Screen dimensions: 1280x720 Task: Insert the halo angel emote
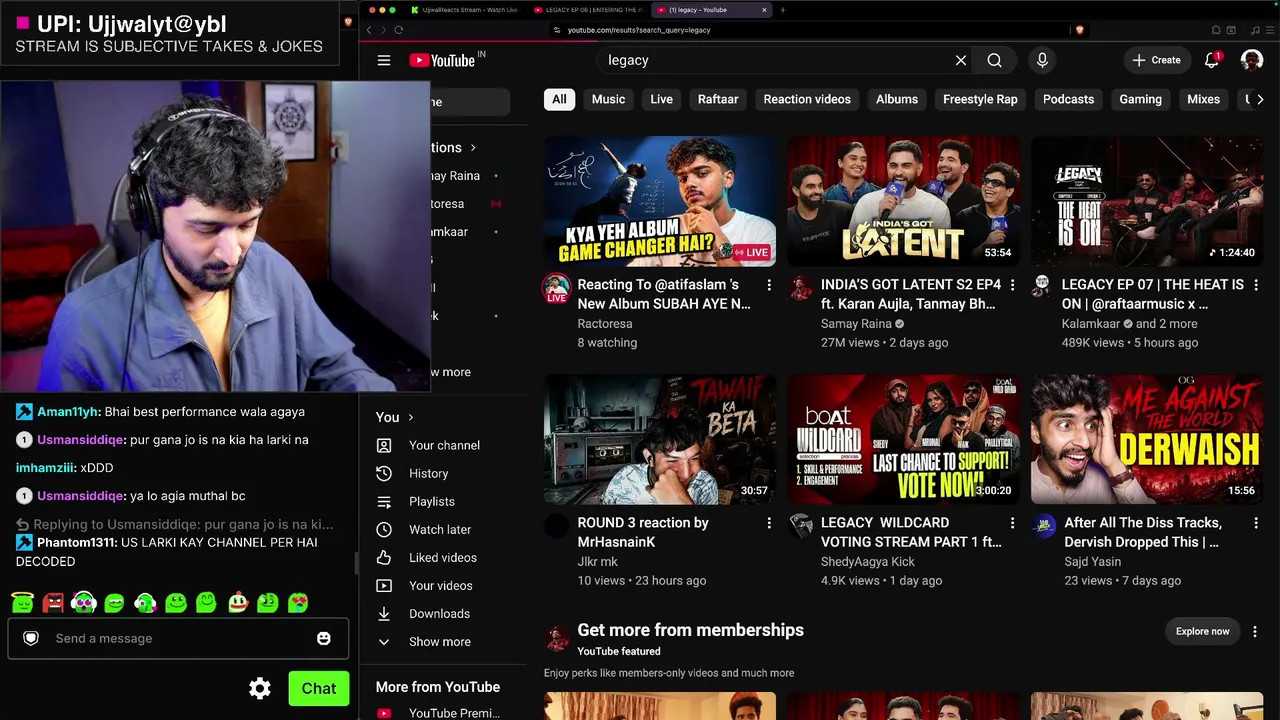pos(22,602)
